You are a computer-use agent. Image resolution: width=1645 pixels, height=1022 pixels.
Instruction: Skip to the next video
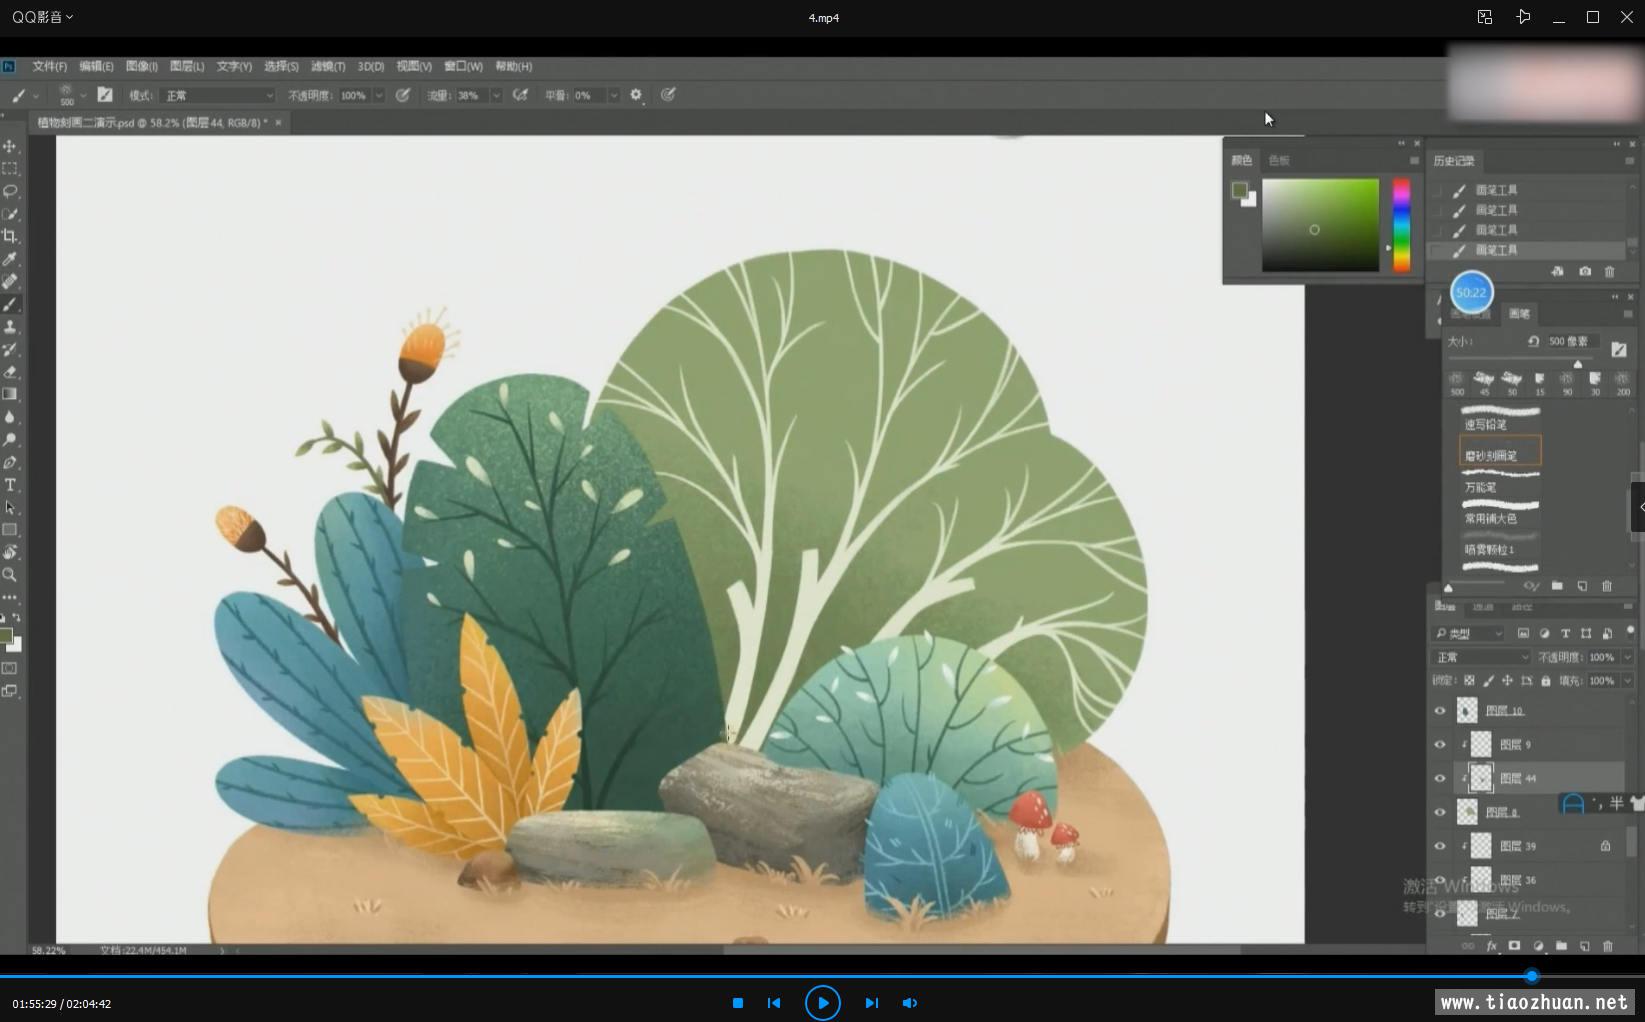pos(871,1003)
